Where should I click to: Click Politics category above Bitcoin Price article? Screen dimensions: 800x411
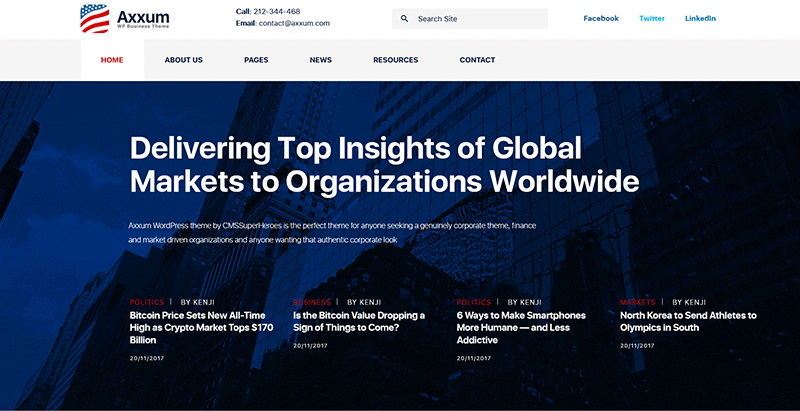[x=147, y=302]
